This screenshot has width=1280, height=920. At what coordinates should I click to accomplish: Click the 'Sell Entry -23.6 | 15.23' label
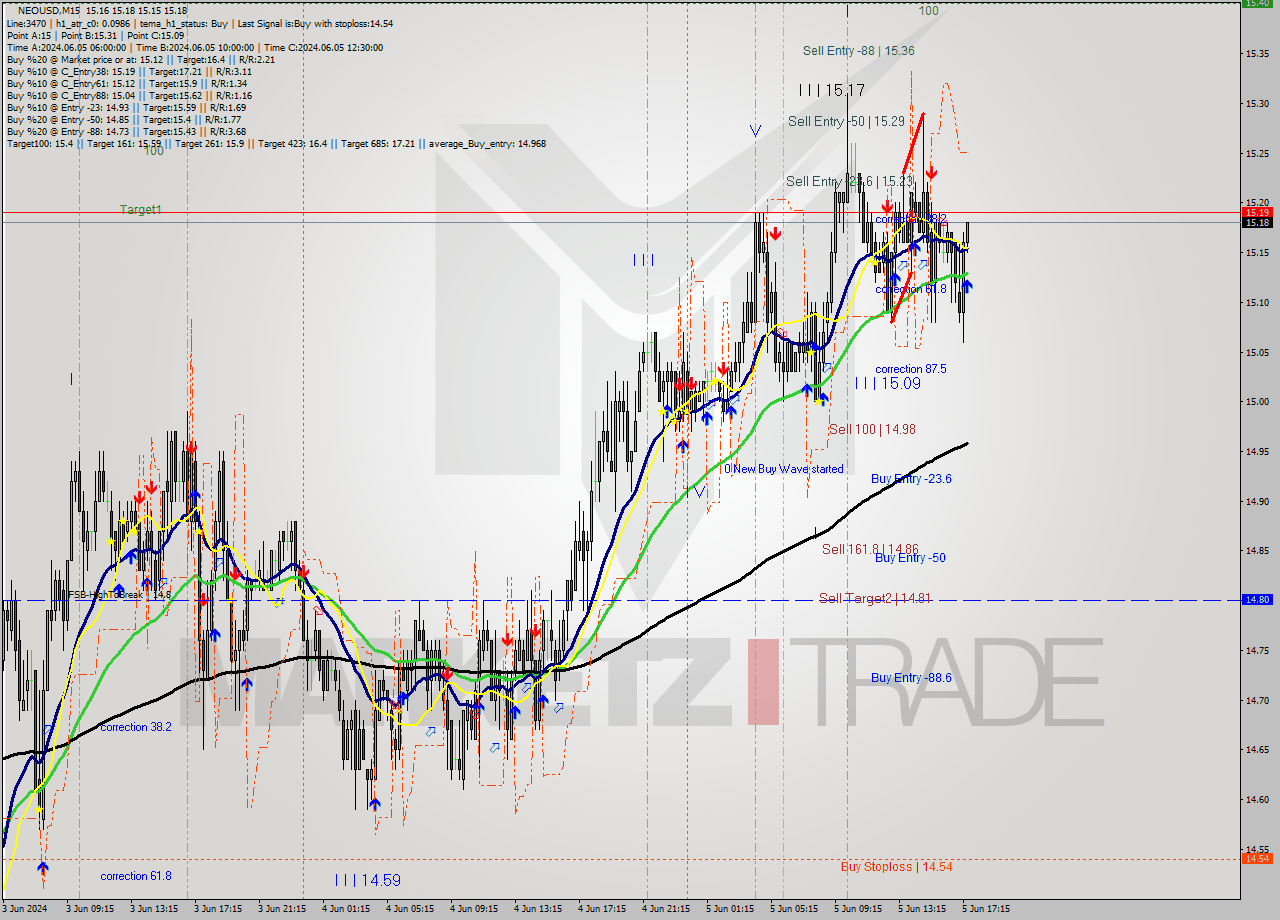[x=849, y=181]
